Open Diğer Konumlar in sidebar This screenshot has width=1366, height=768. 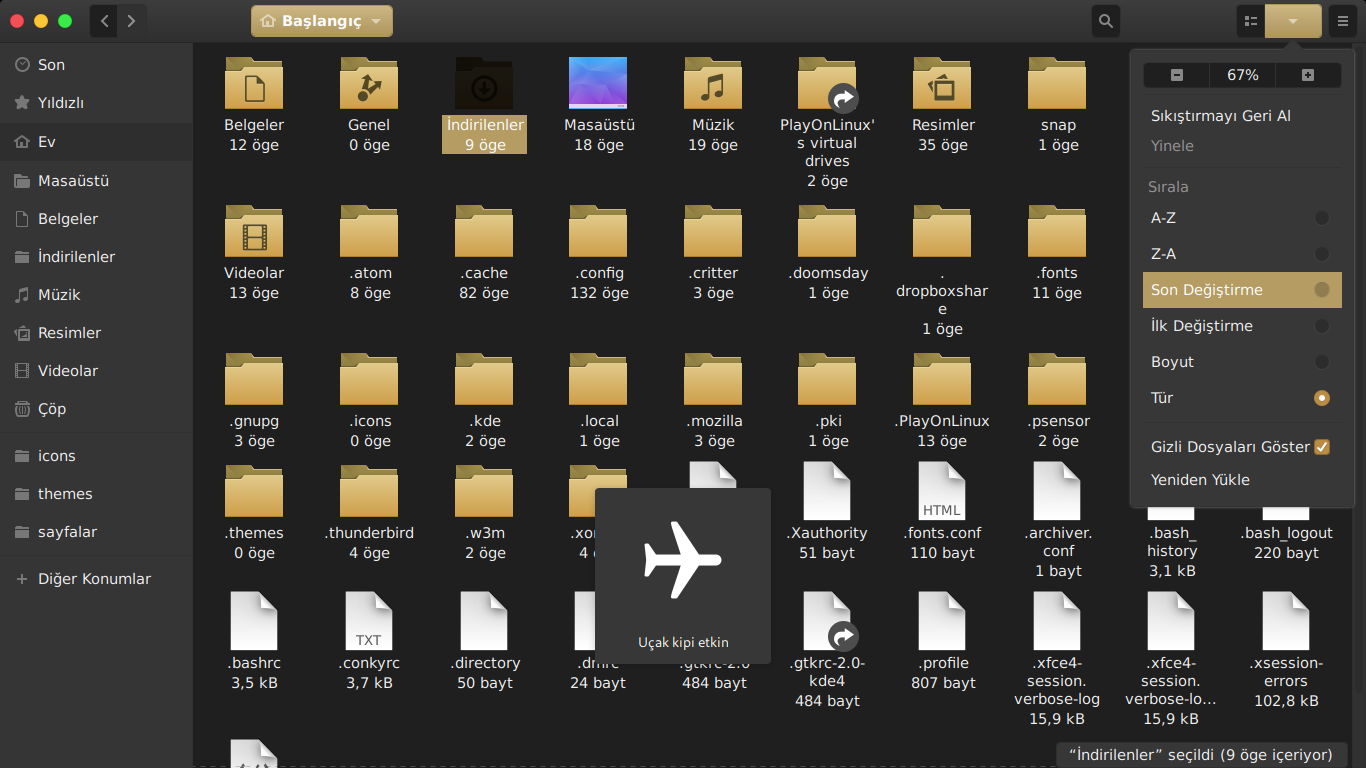coord(96,579)
